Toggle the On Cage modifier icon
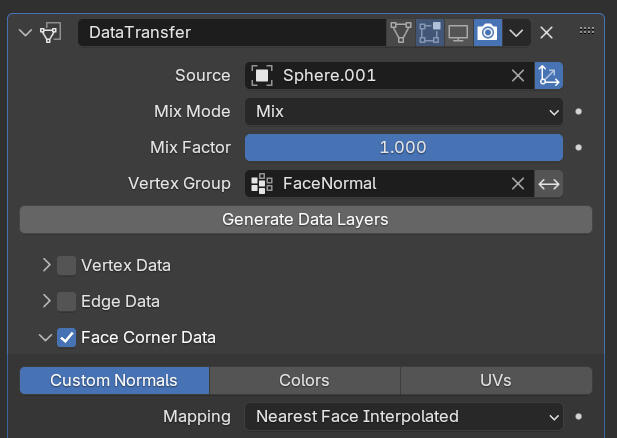Viewport: 617px width, 438px height. 401,32
